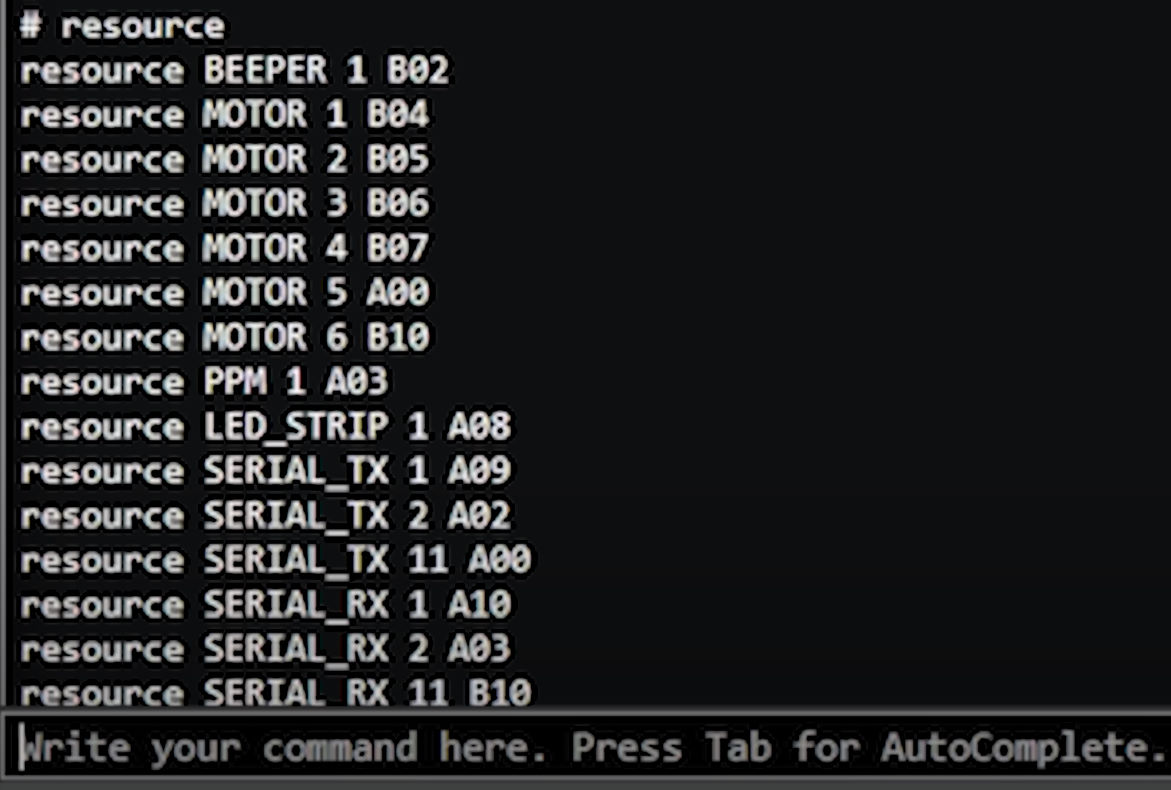The height and width of the screenshot is (790, 1171).
Task: Click the 'resource SERIAL_RX 11 B10' line
Action: (275, 692)
